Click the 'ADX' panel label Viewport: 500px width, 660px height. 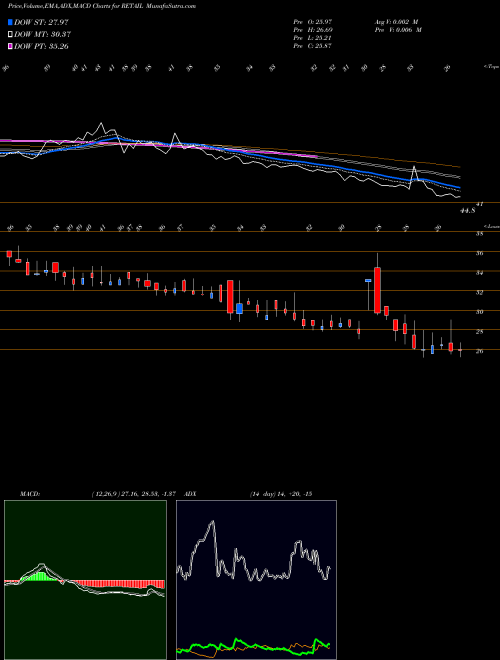tap(190, 493)
